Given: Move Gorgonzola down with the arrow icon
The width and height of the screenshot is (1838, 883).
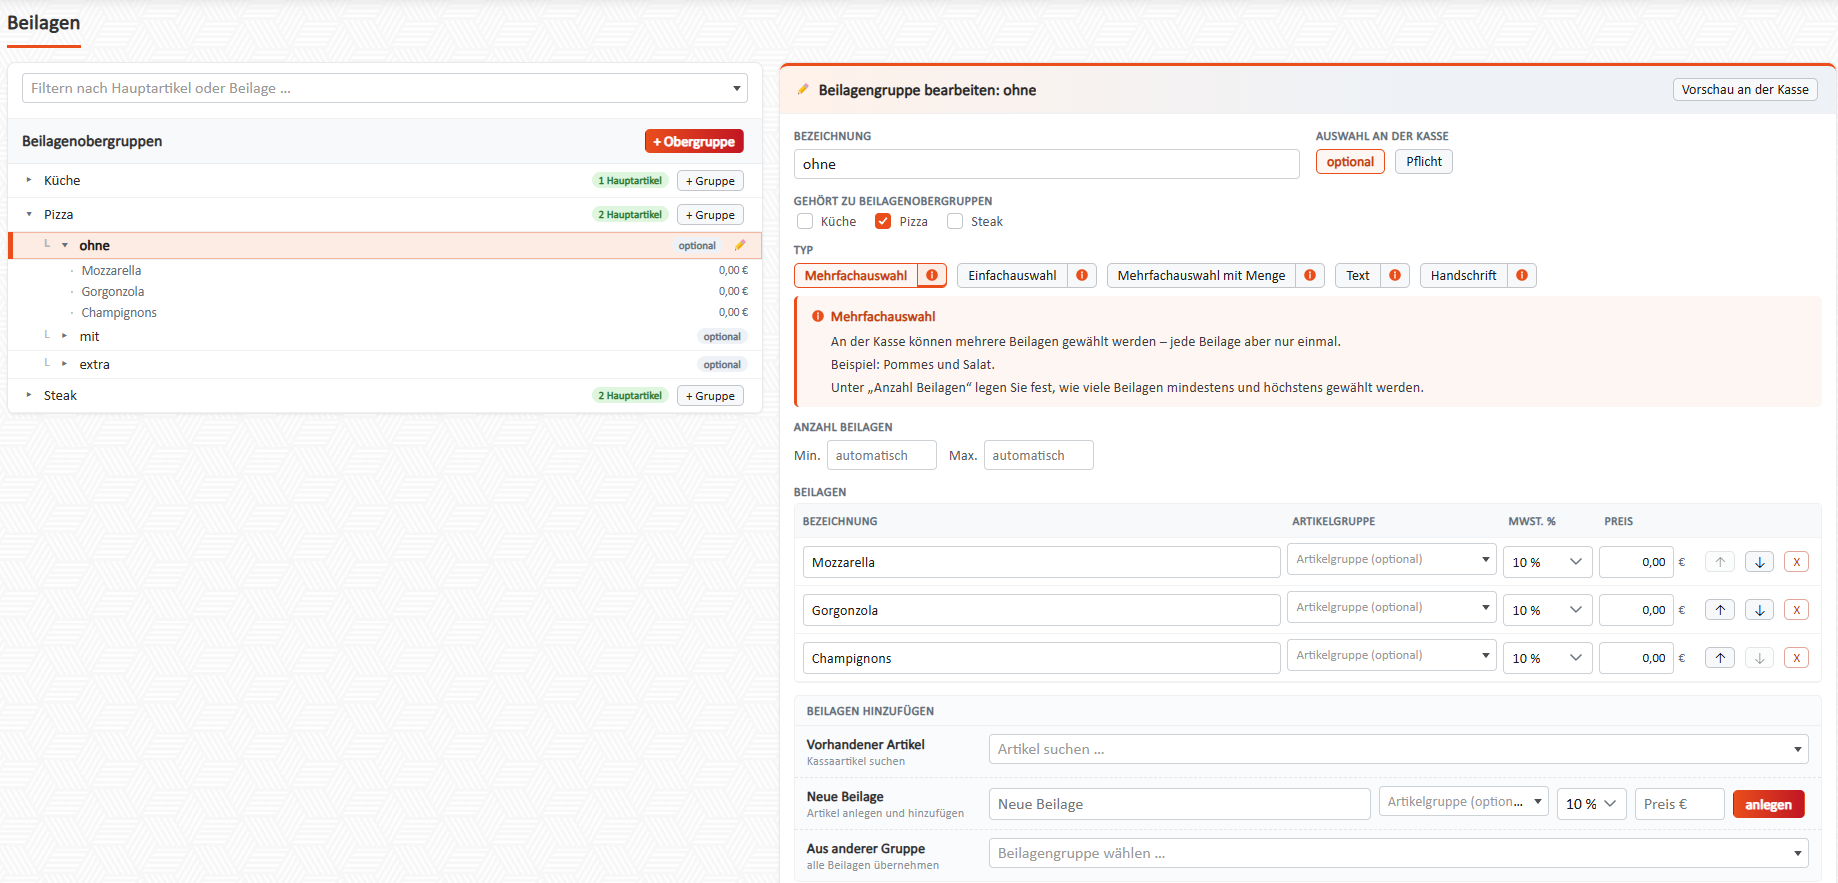Looking at the screenshot, I should click(1760, 610).
